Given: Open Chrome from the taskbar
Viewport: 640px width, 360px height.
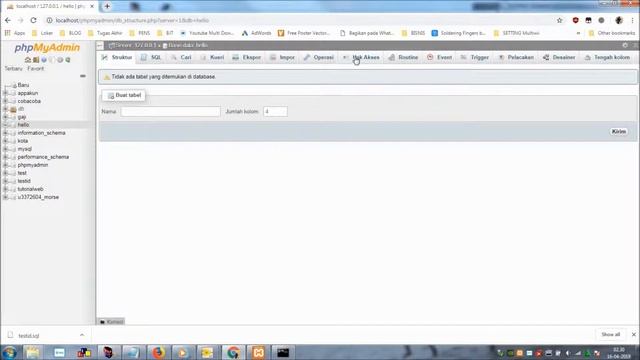Looking at the screenshot, I should click(233, 352).
